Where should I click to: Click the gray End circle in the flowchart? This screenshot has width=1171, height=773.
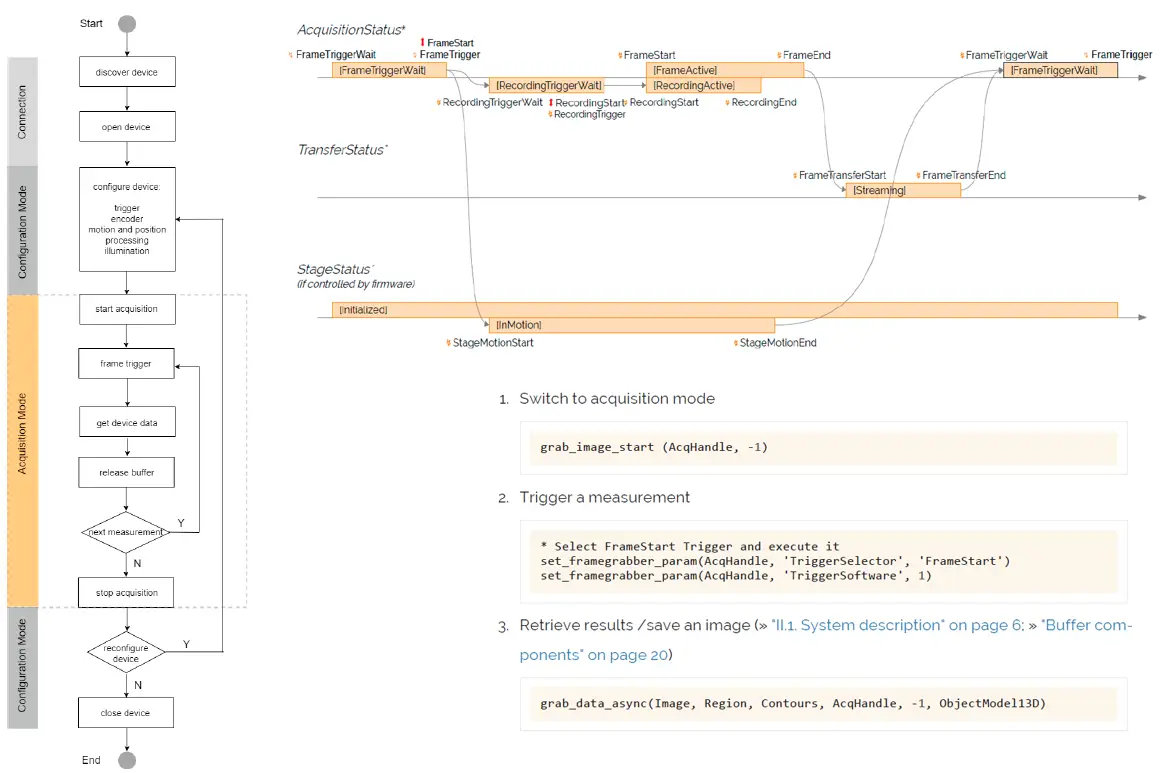coord(127,760)
